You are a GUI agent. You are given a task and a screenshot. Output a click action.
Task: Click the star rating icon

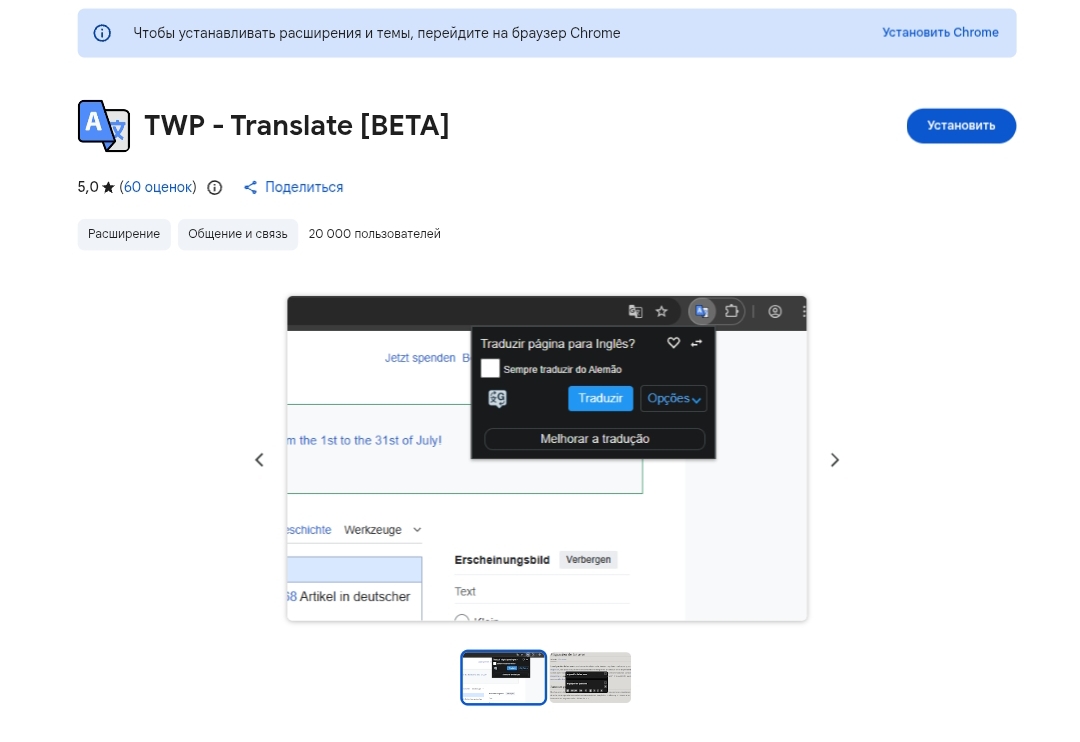tap(108, 187)
